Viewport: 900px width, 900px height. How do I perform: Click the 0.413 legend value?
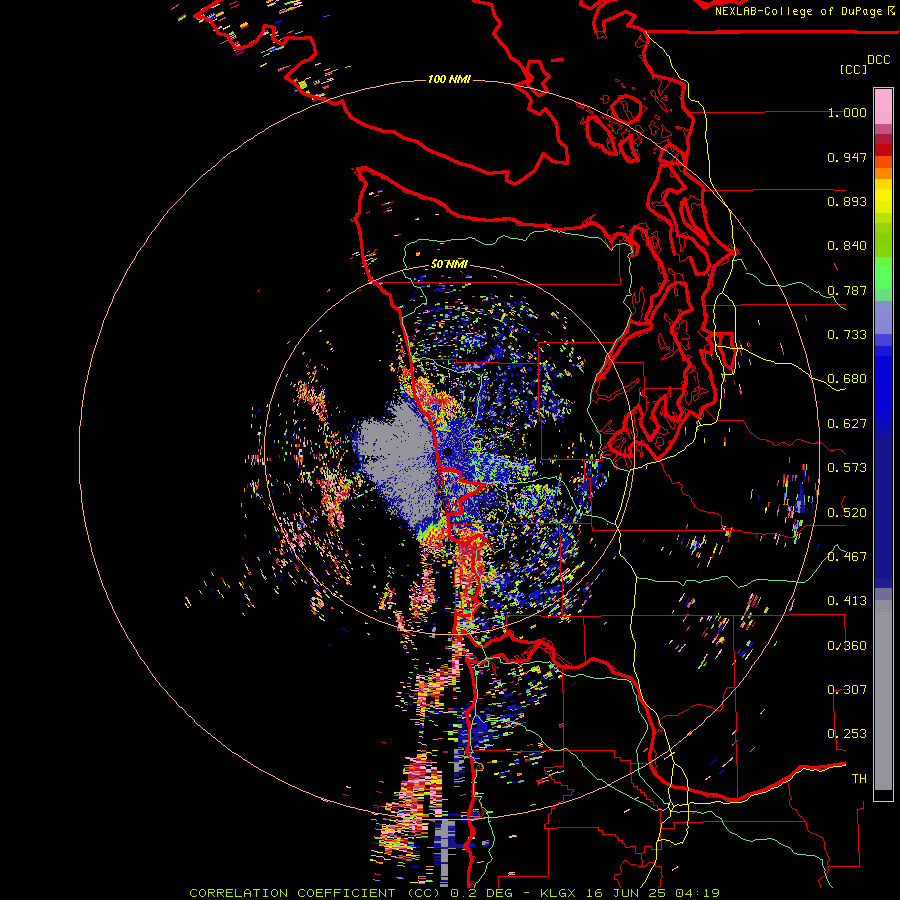click(847, 601)
